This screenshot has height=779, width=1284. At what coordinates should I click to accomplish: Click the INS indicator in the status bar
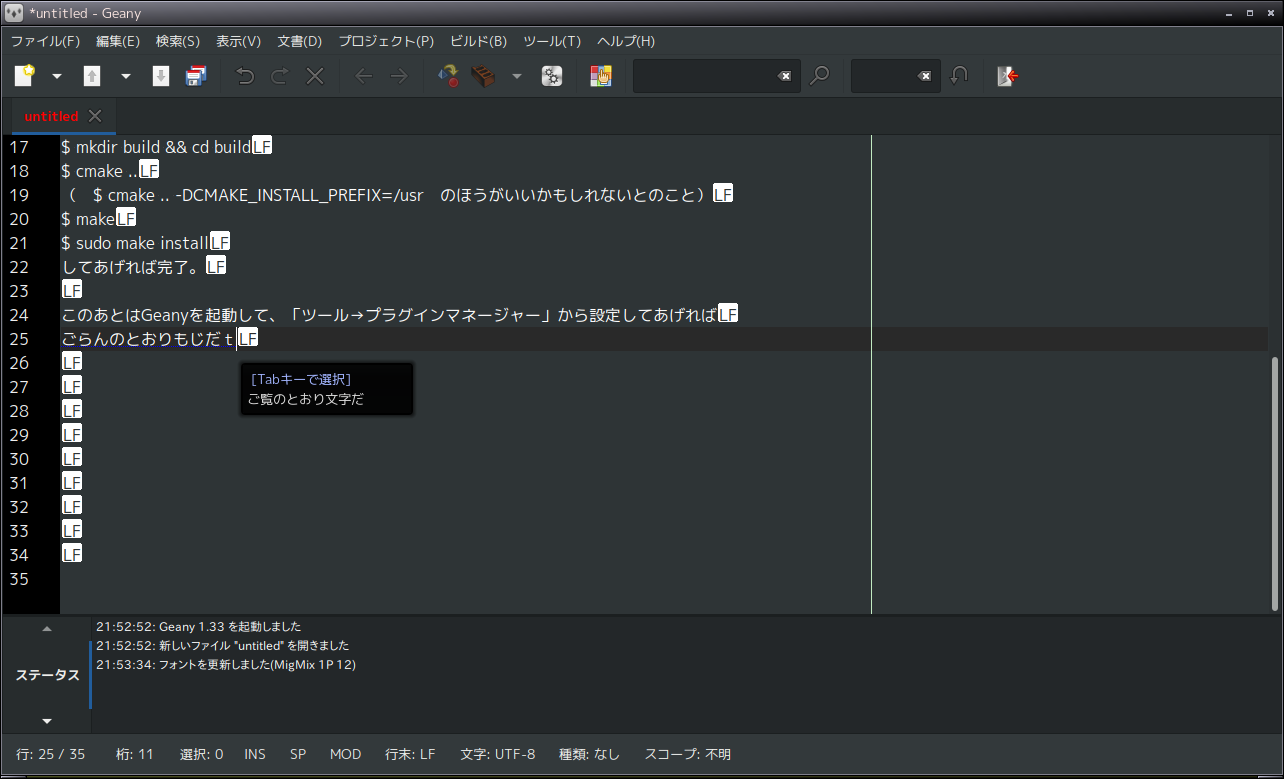pyautogui.click(x=255, y=754)
